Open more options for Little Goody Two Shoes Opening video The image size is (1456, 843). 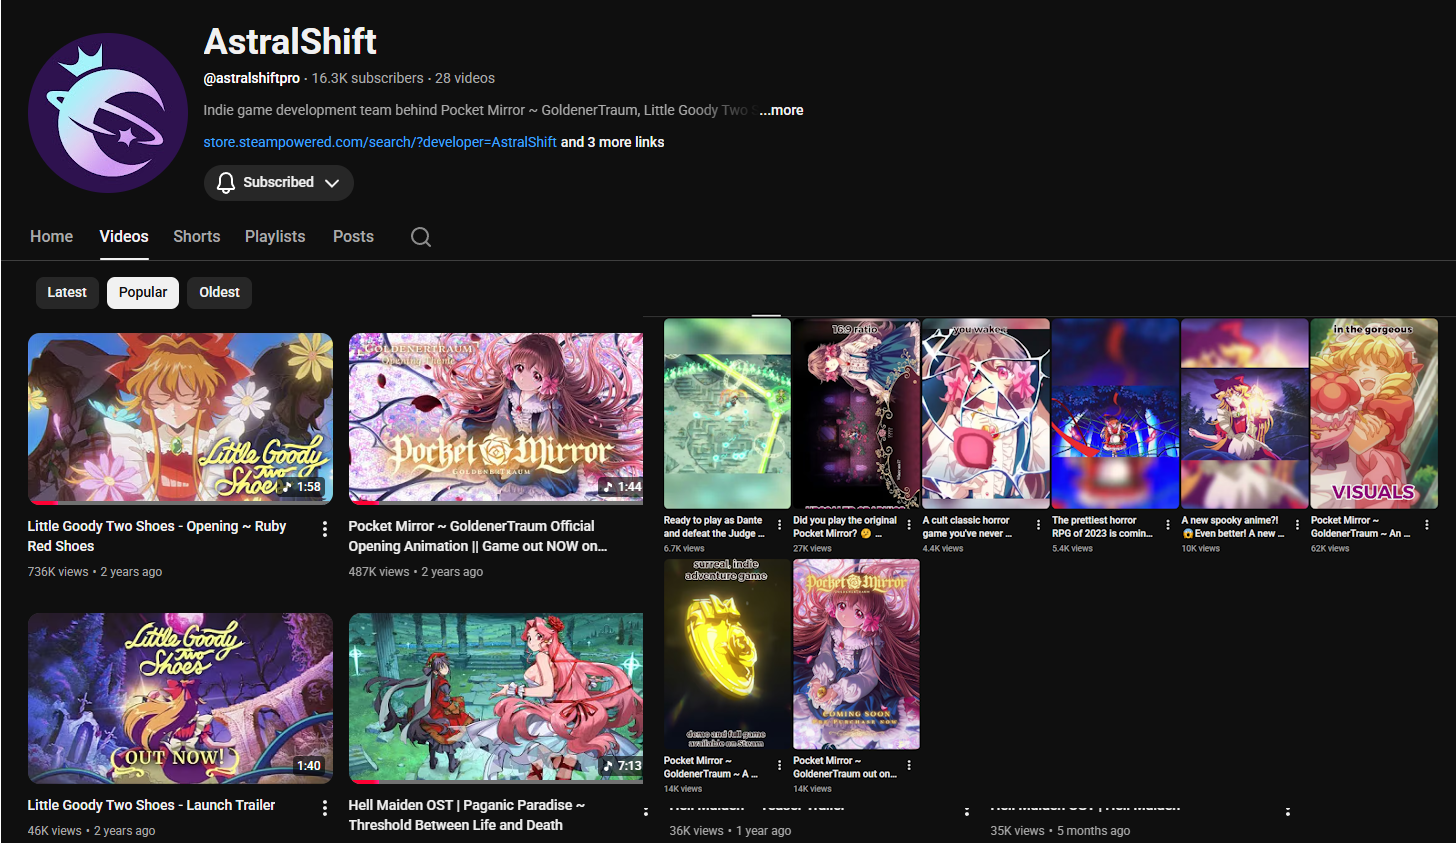coord(324,529)
